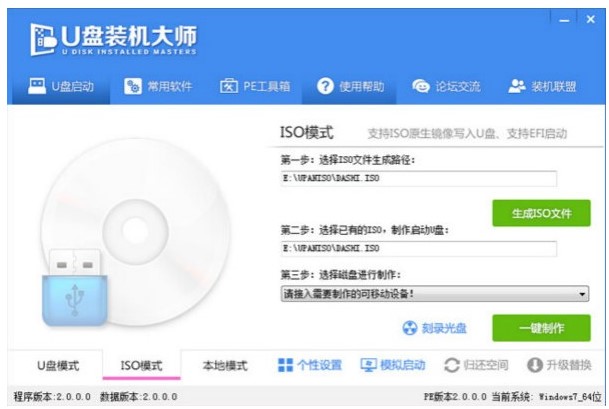Click the 模拟启动 monitor icon
Image resolution: width=609 pixels, height=409 pixels.
pyautogui.click(x=368, y=365)
